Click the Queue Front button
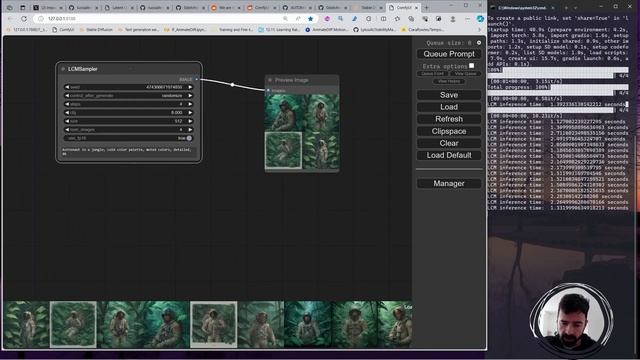Viewport: 640px width, 360px height. [x=432, y=73]
